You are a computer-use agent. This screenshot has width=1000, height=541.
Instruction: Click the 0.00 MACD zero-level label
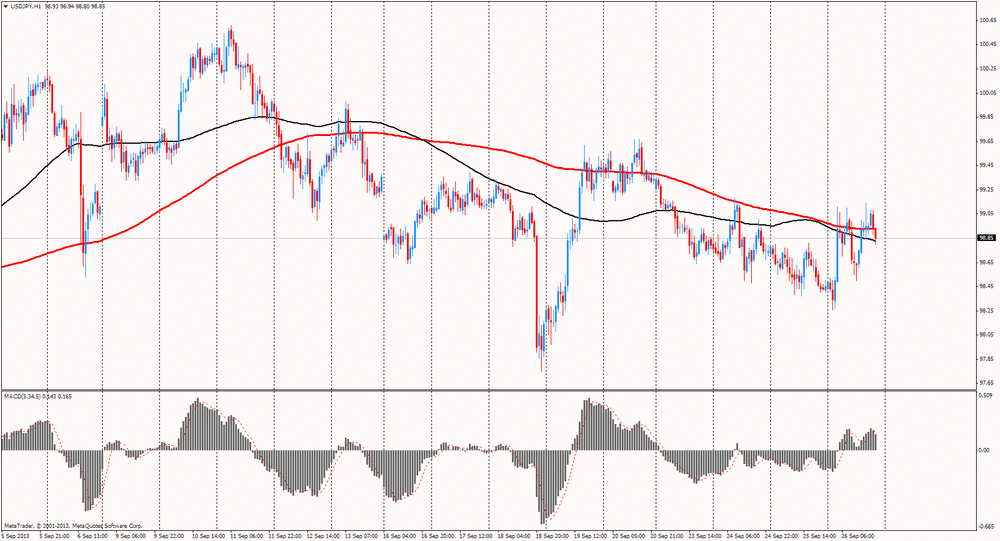(986, 450)
